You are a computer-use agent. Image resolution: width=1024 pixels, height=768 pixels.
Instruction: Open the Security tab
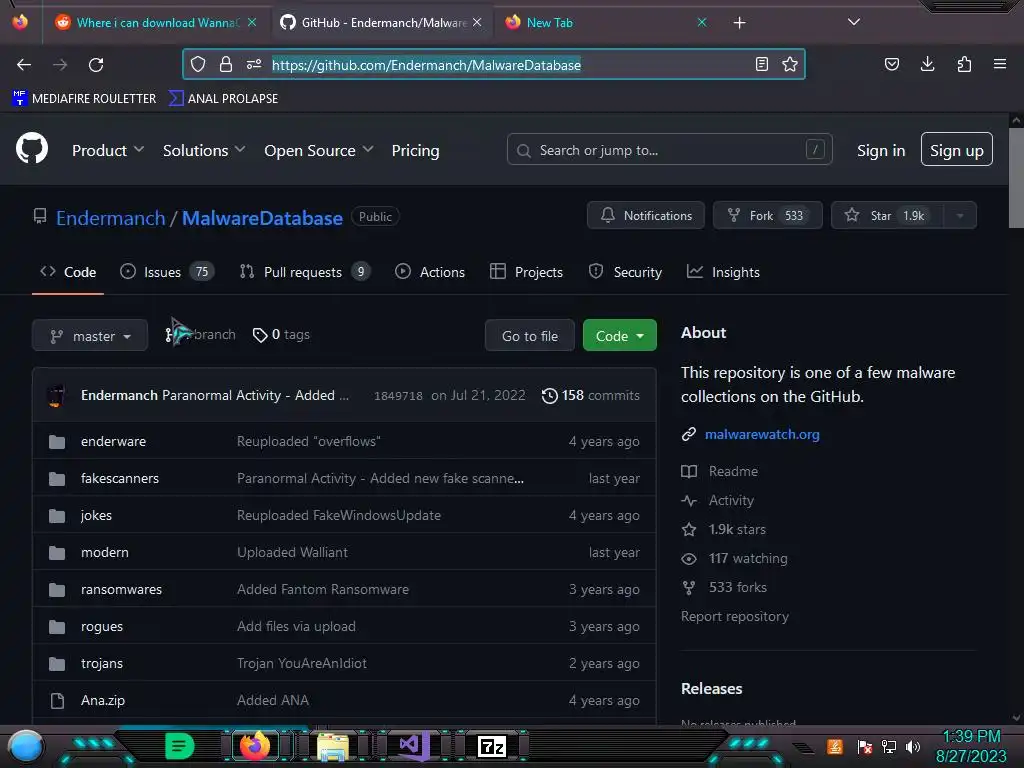625,272
